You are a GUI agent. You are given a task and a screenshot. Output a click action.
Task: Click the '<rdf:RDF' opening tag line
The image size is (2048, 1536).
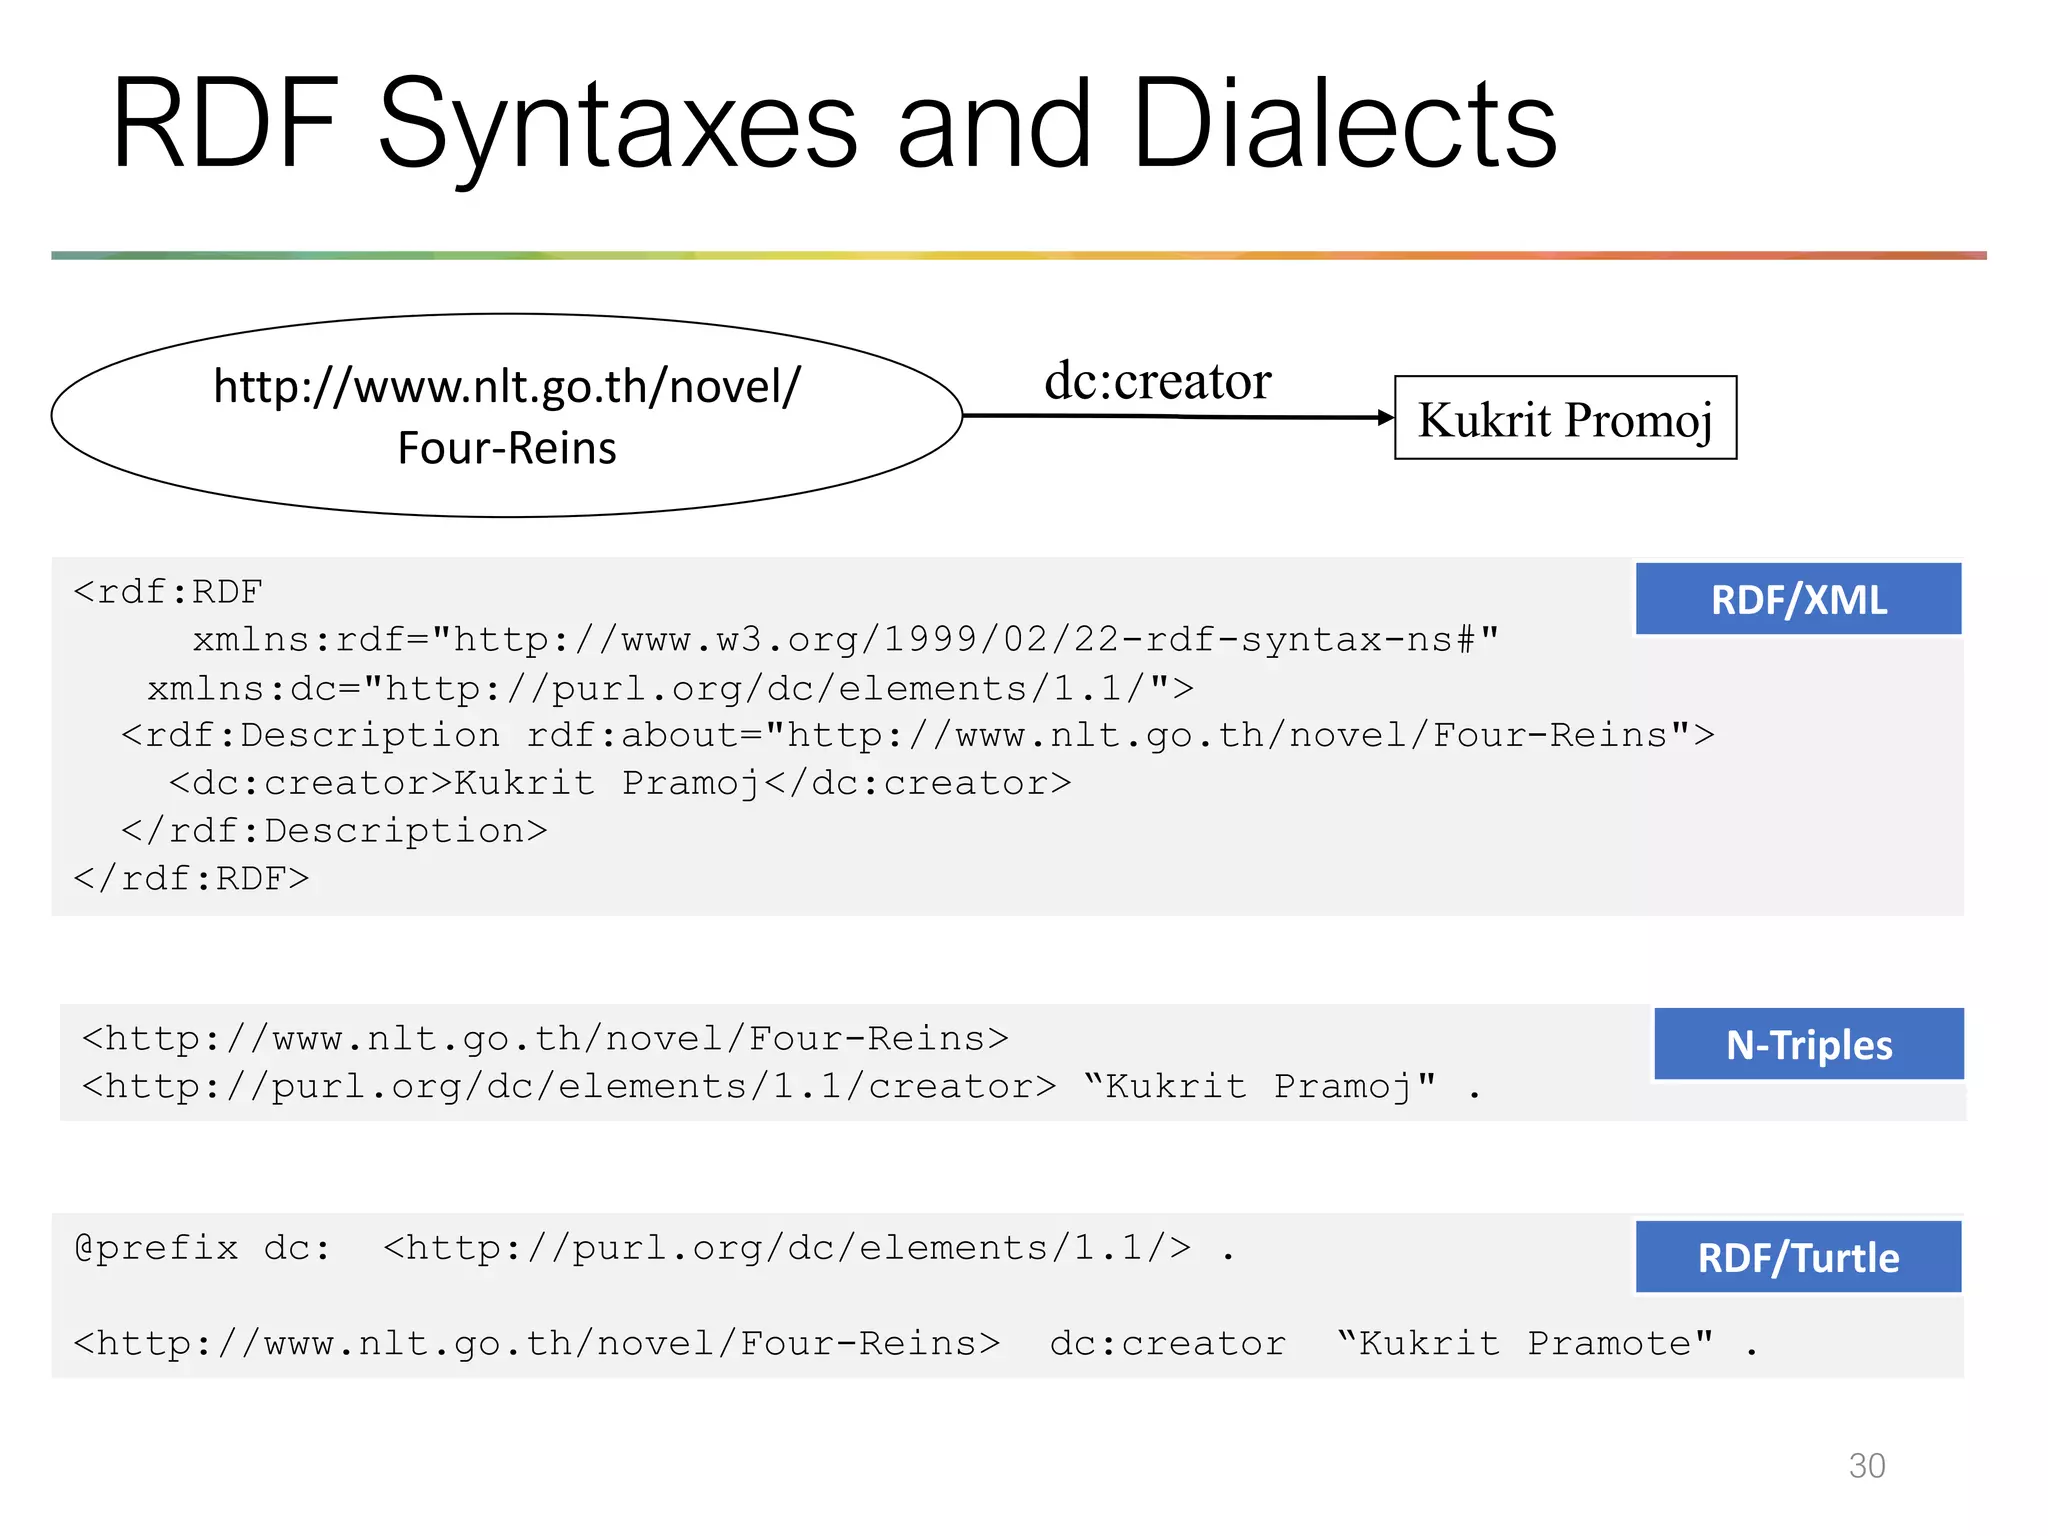click(168, 592)
